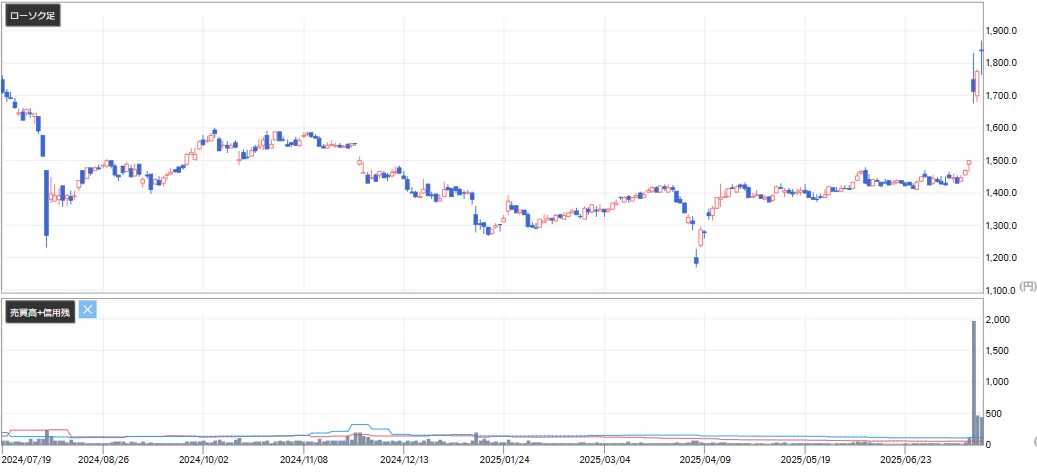Click the 2024/12/13 date label
The width and height of the screenshot is (1037, 473).
point(402,458)
